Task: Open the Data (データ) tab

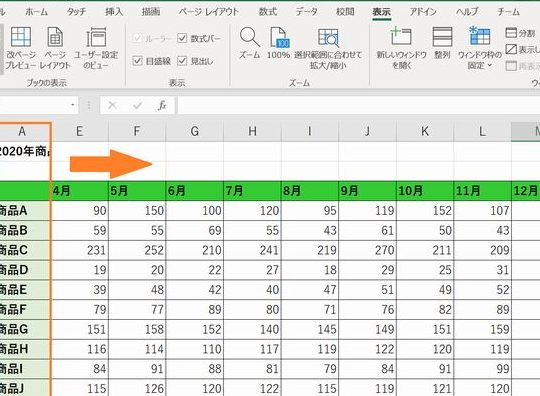Action: (x=306, y=12)
